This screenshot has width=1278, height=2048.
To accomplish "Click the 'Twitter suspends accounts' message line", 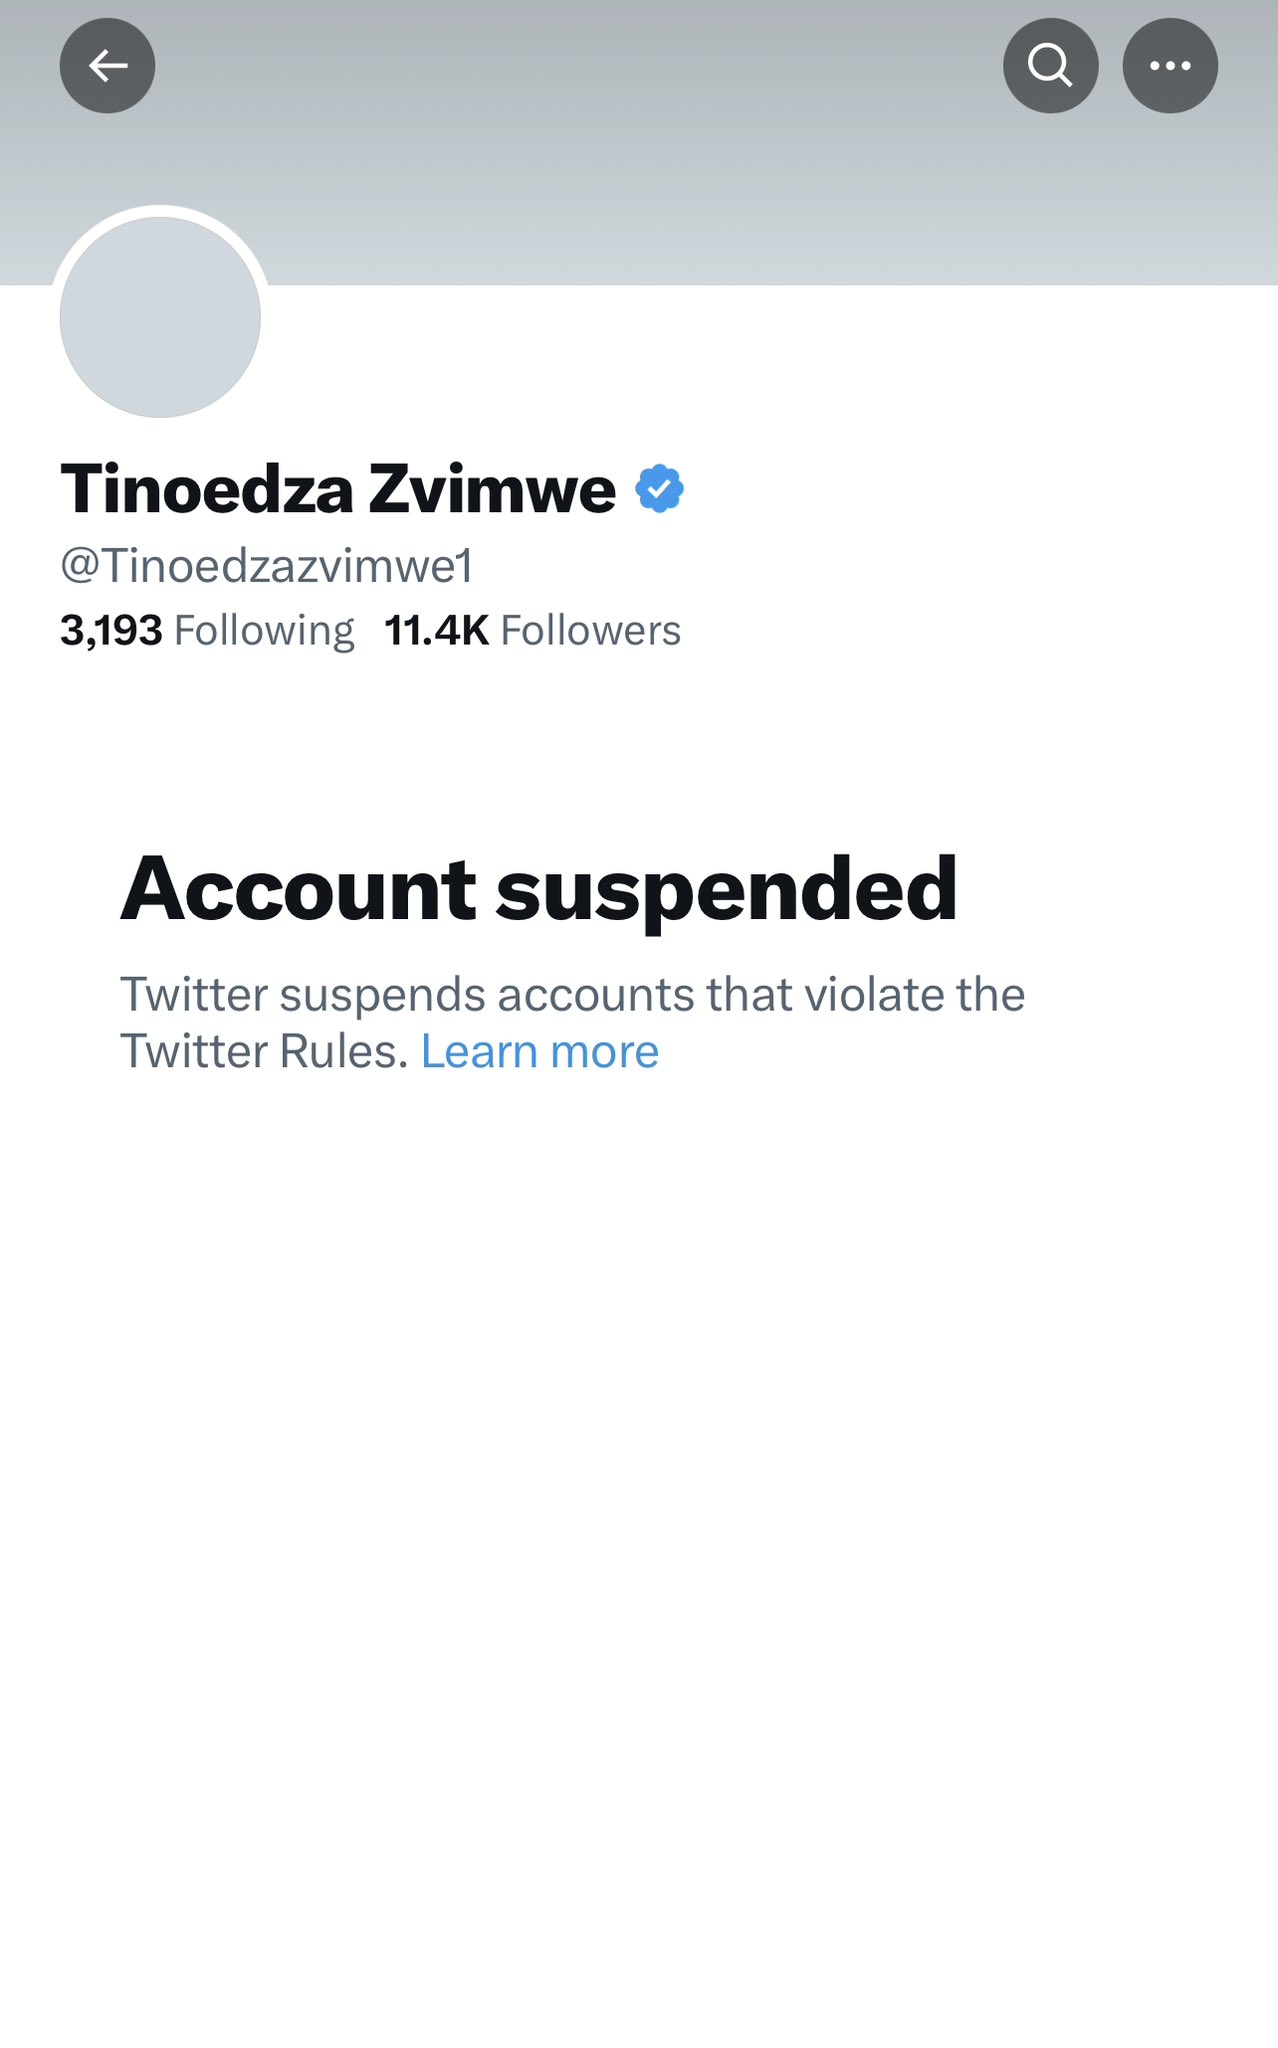I will [573, 995].
